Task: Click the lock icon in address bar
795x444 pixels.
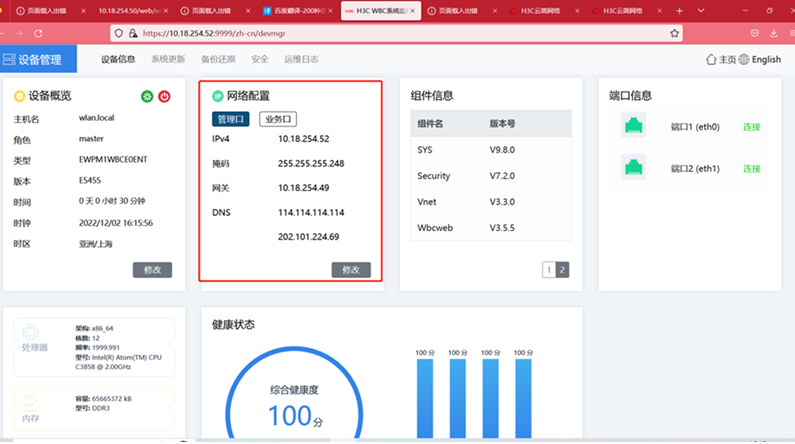Action: coord(133,33)
